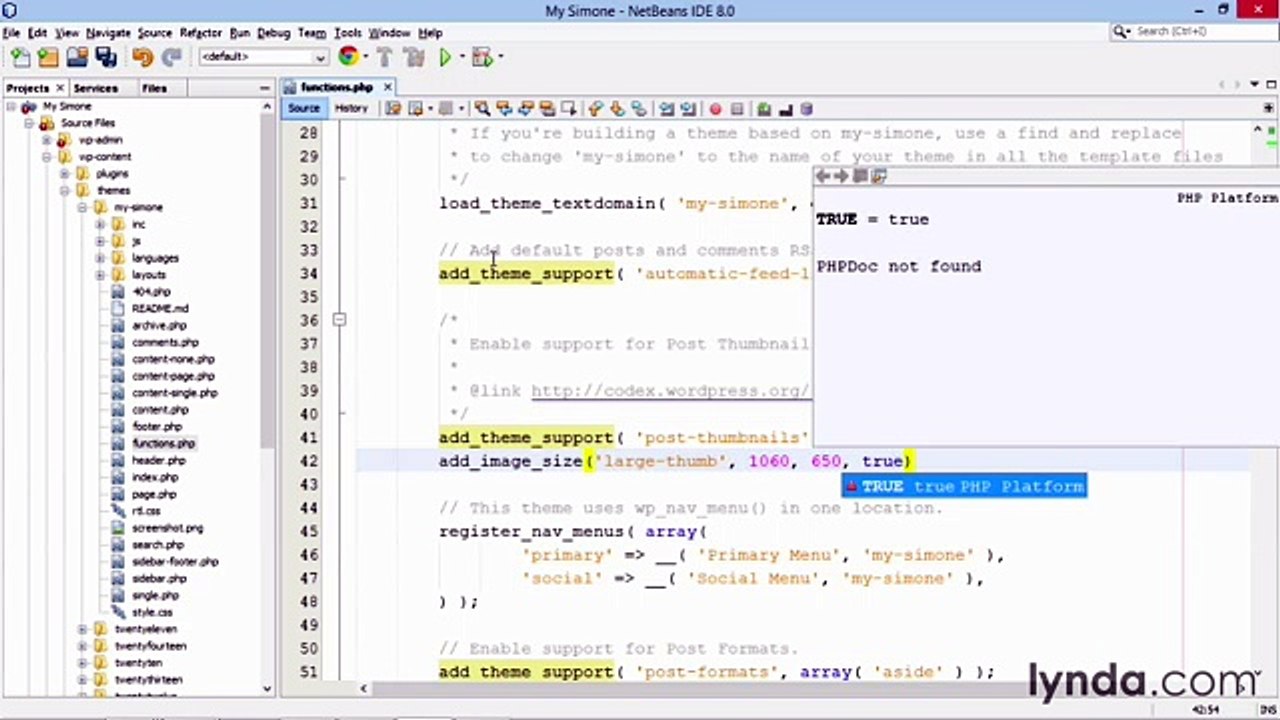Click the Find Selection magnifier icon in editor toolbar

click(482, 108)
